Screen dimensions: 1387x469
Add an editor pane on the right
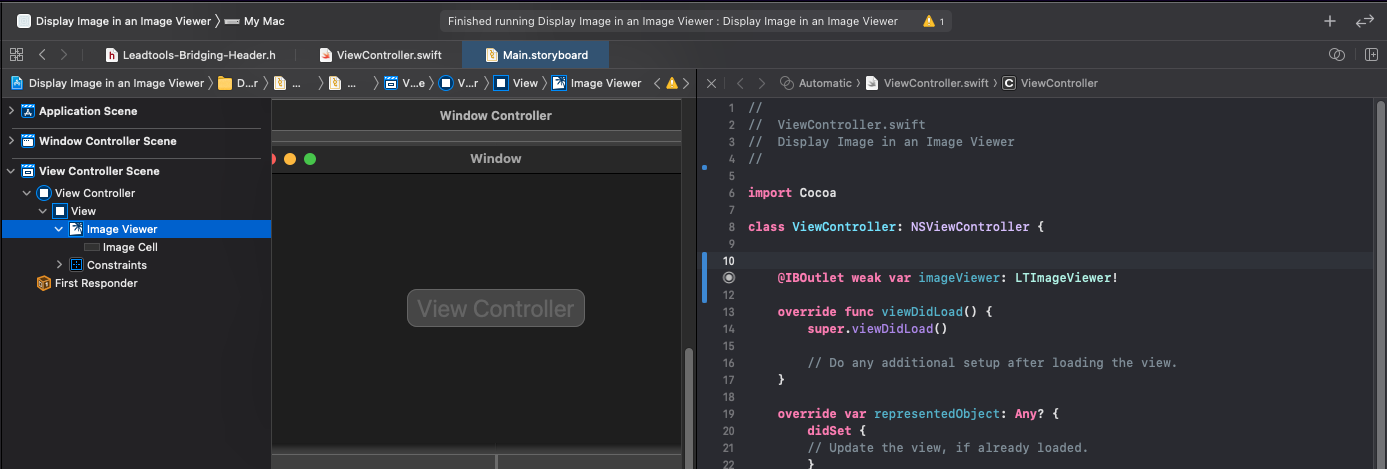point(1364,55)
